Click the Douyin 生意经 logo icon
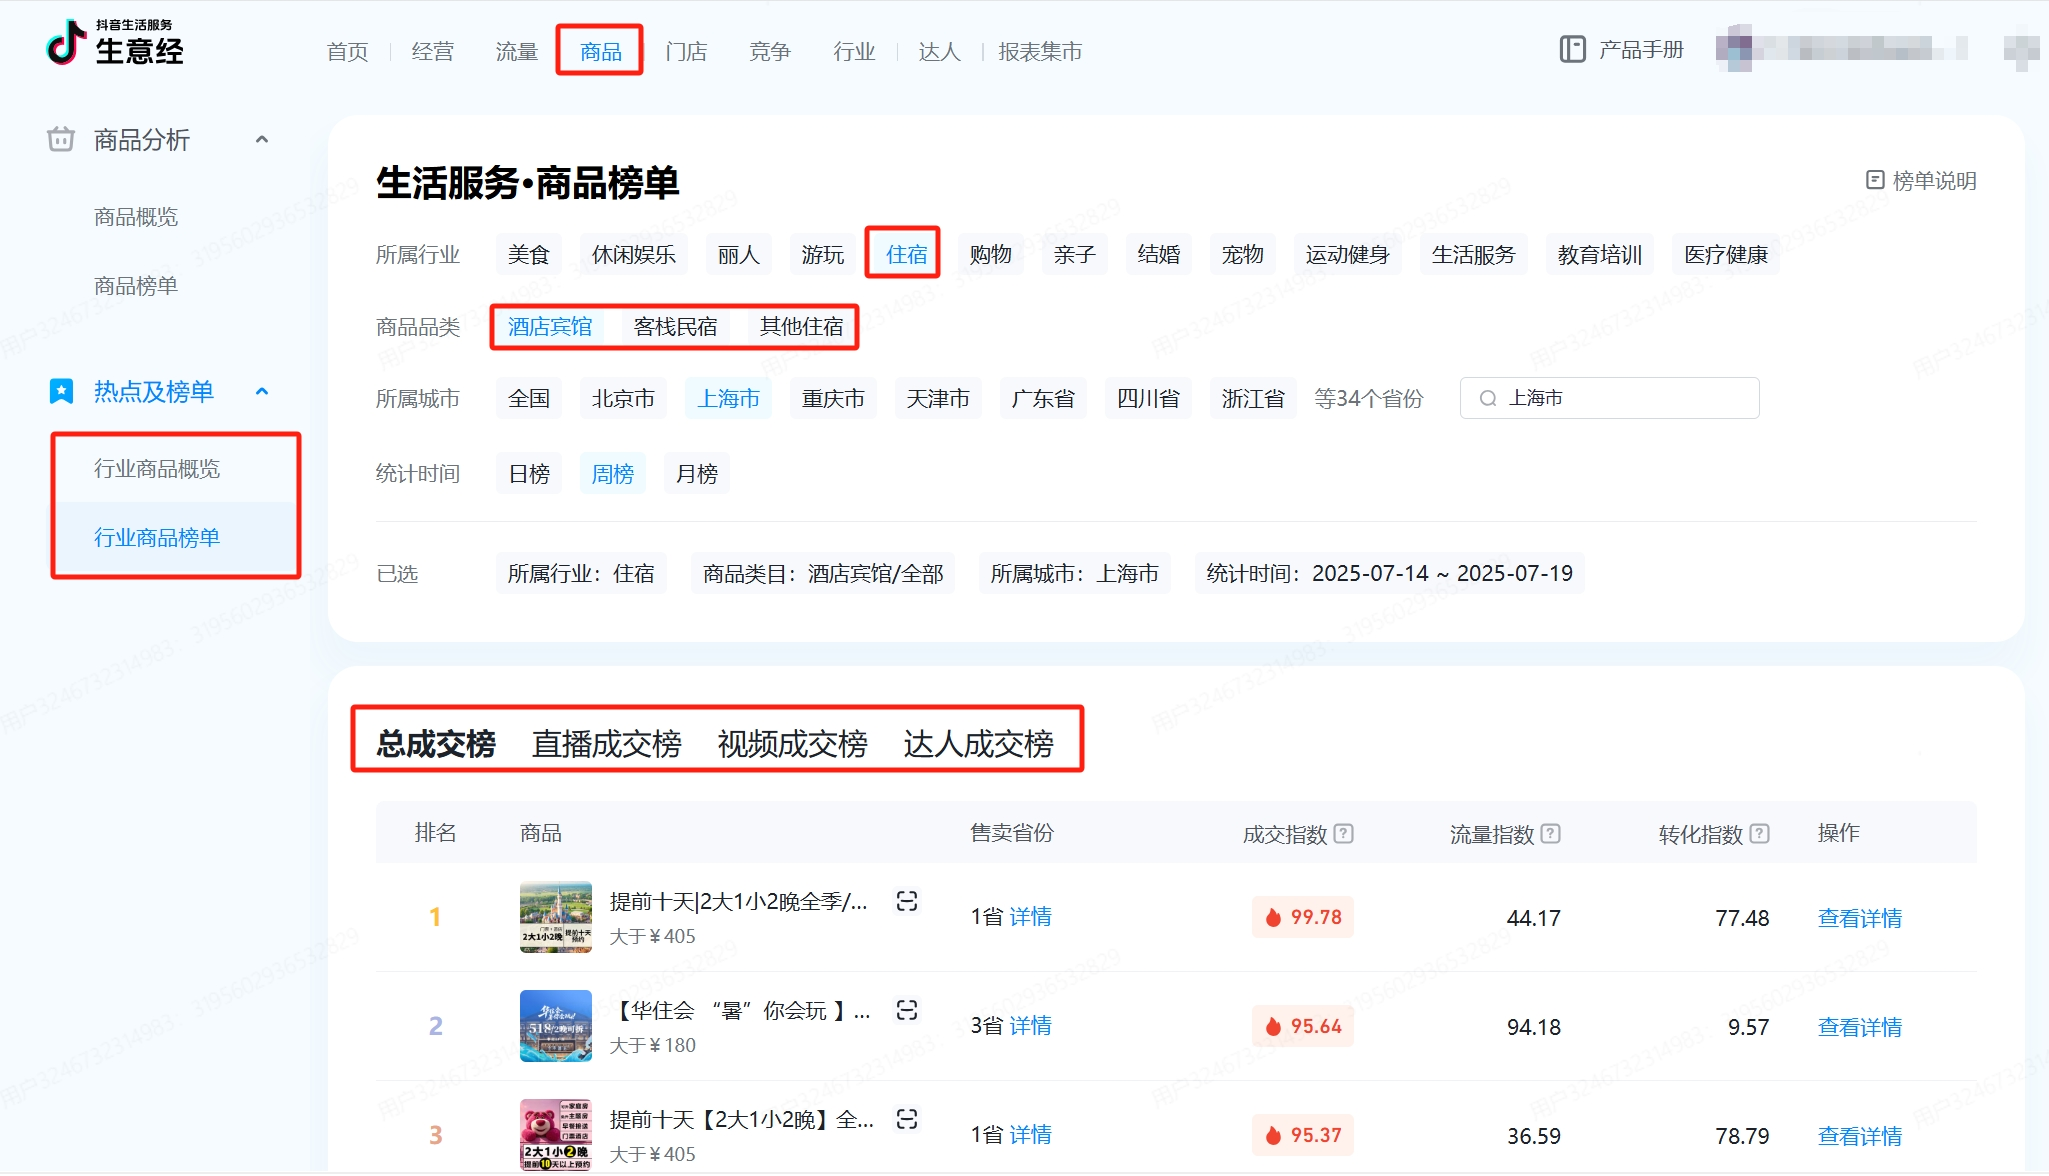2049x1176 pixels. (x=66, y=43)
